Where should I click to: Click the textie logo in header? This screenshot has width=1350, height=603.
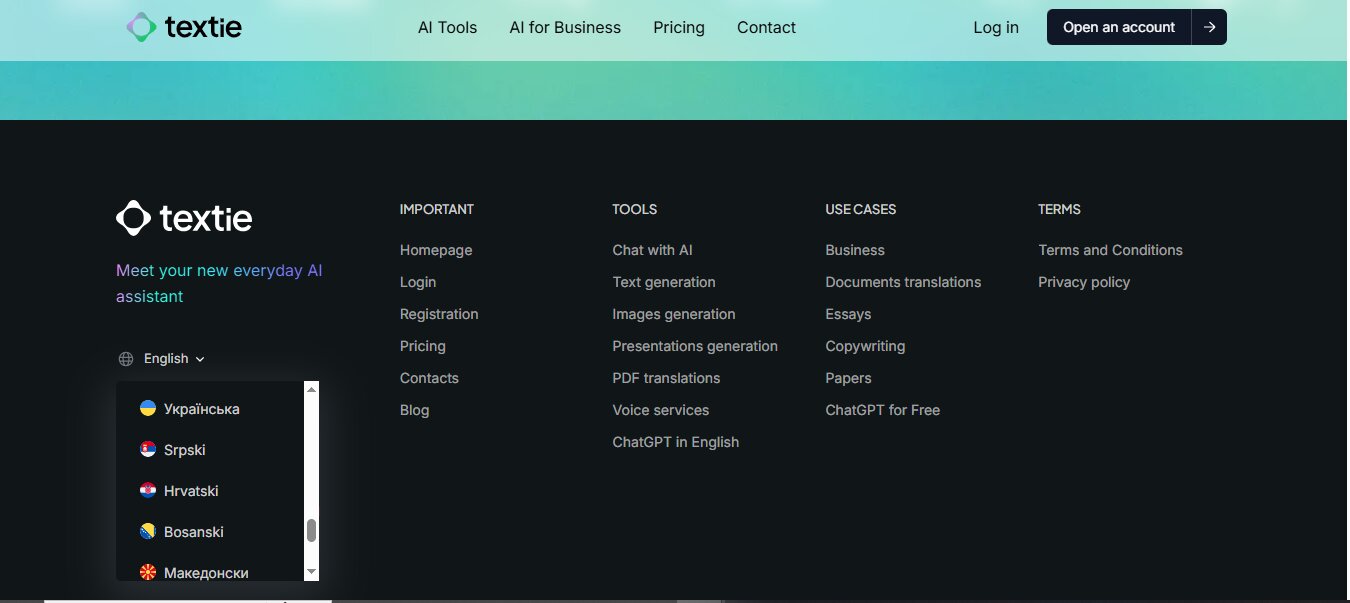pos(184,27)
